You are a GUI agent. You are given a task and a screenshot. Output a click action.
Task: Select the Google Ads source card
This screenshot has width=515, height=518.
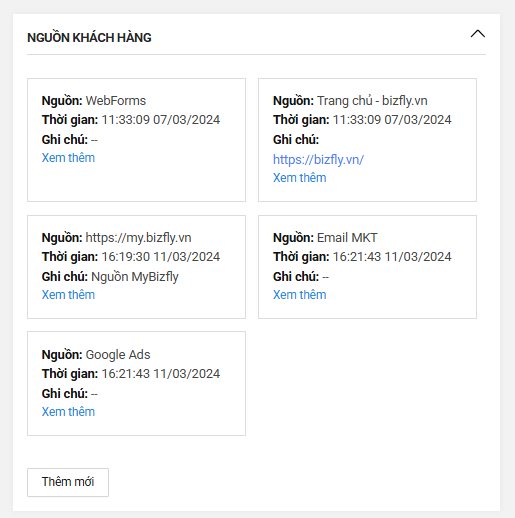[x=136, y=383]
